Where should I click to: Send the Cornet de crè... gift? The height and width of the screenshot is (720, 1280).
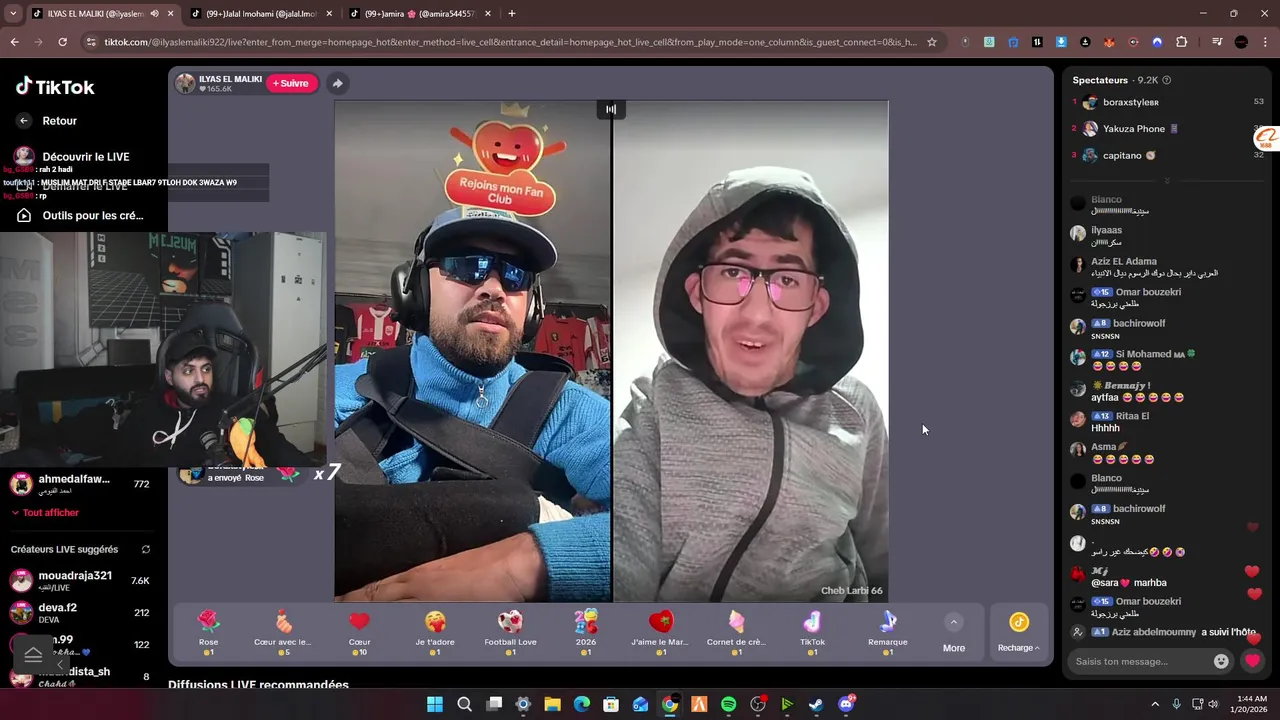point(736,632)
